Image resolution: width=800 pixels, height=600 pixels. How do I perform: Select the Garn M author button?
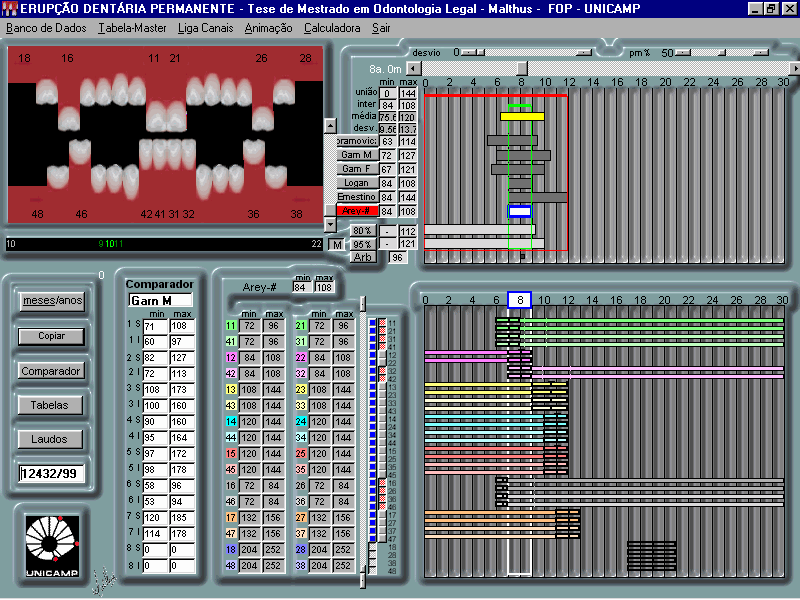(x=357, y=155)
